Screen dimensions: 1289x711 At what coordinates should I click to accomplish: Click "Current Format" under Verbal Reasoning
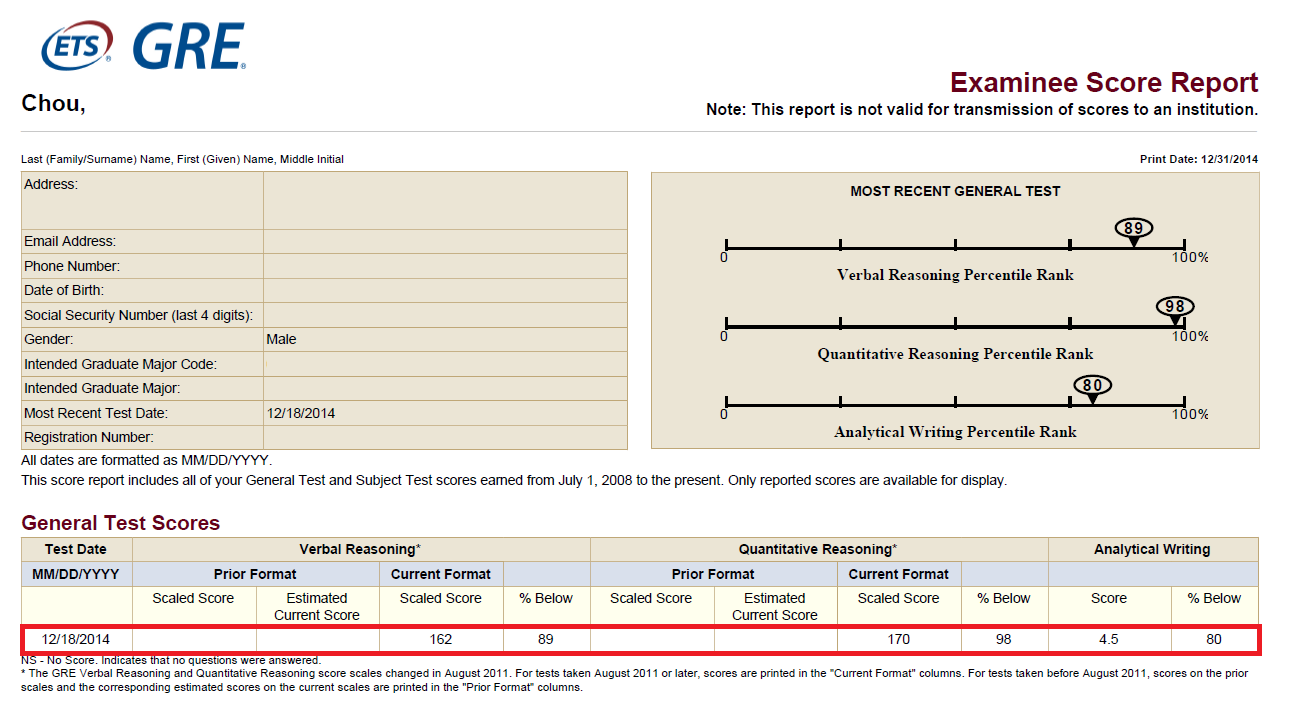441,574
